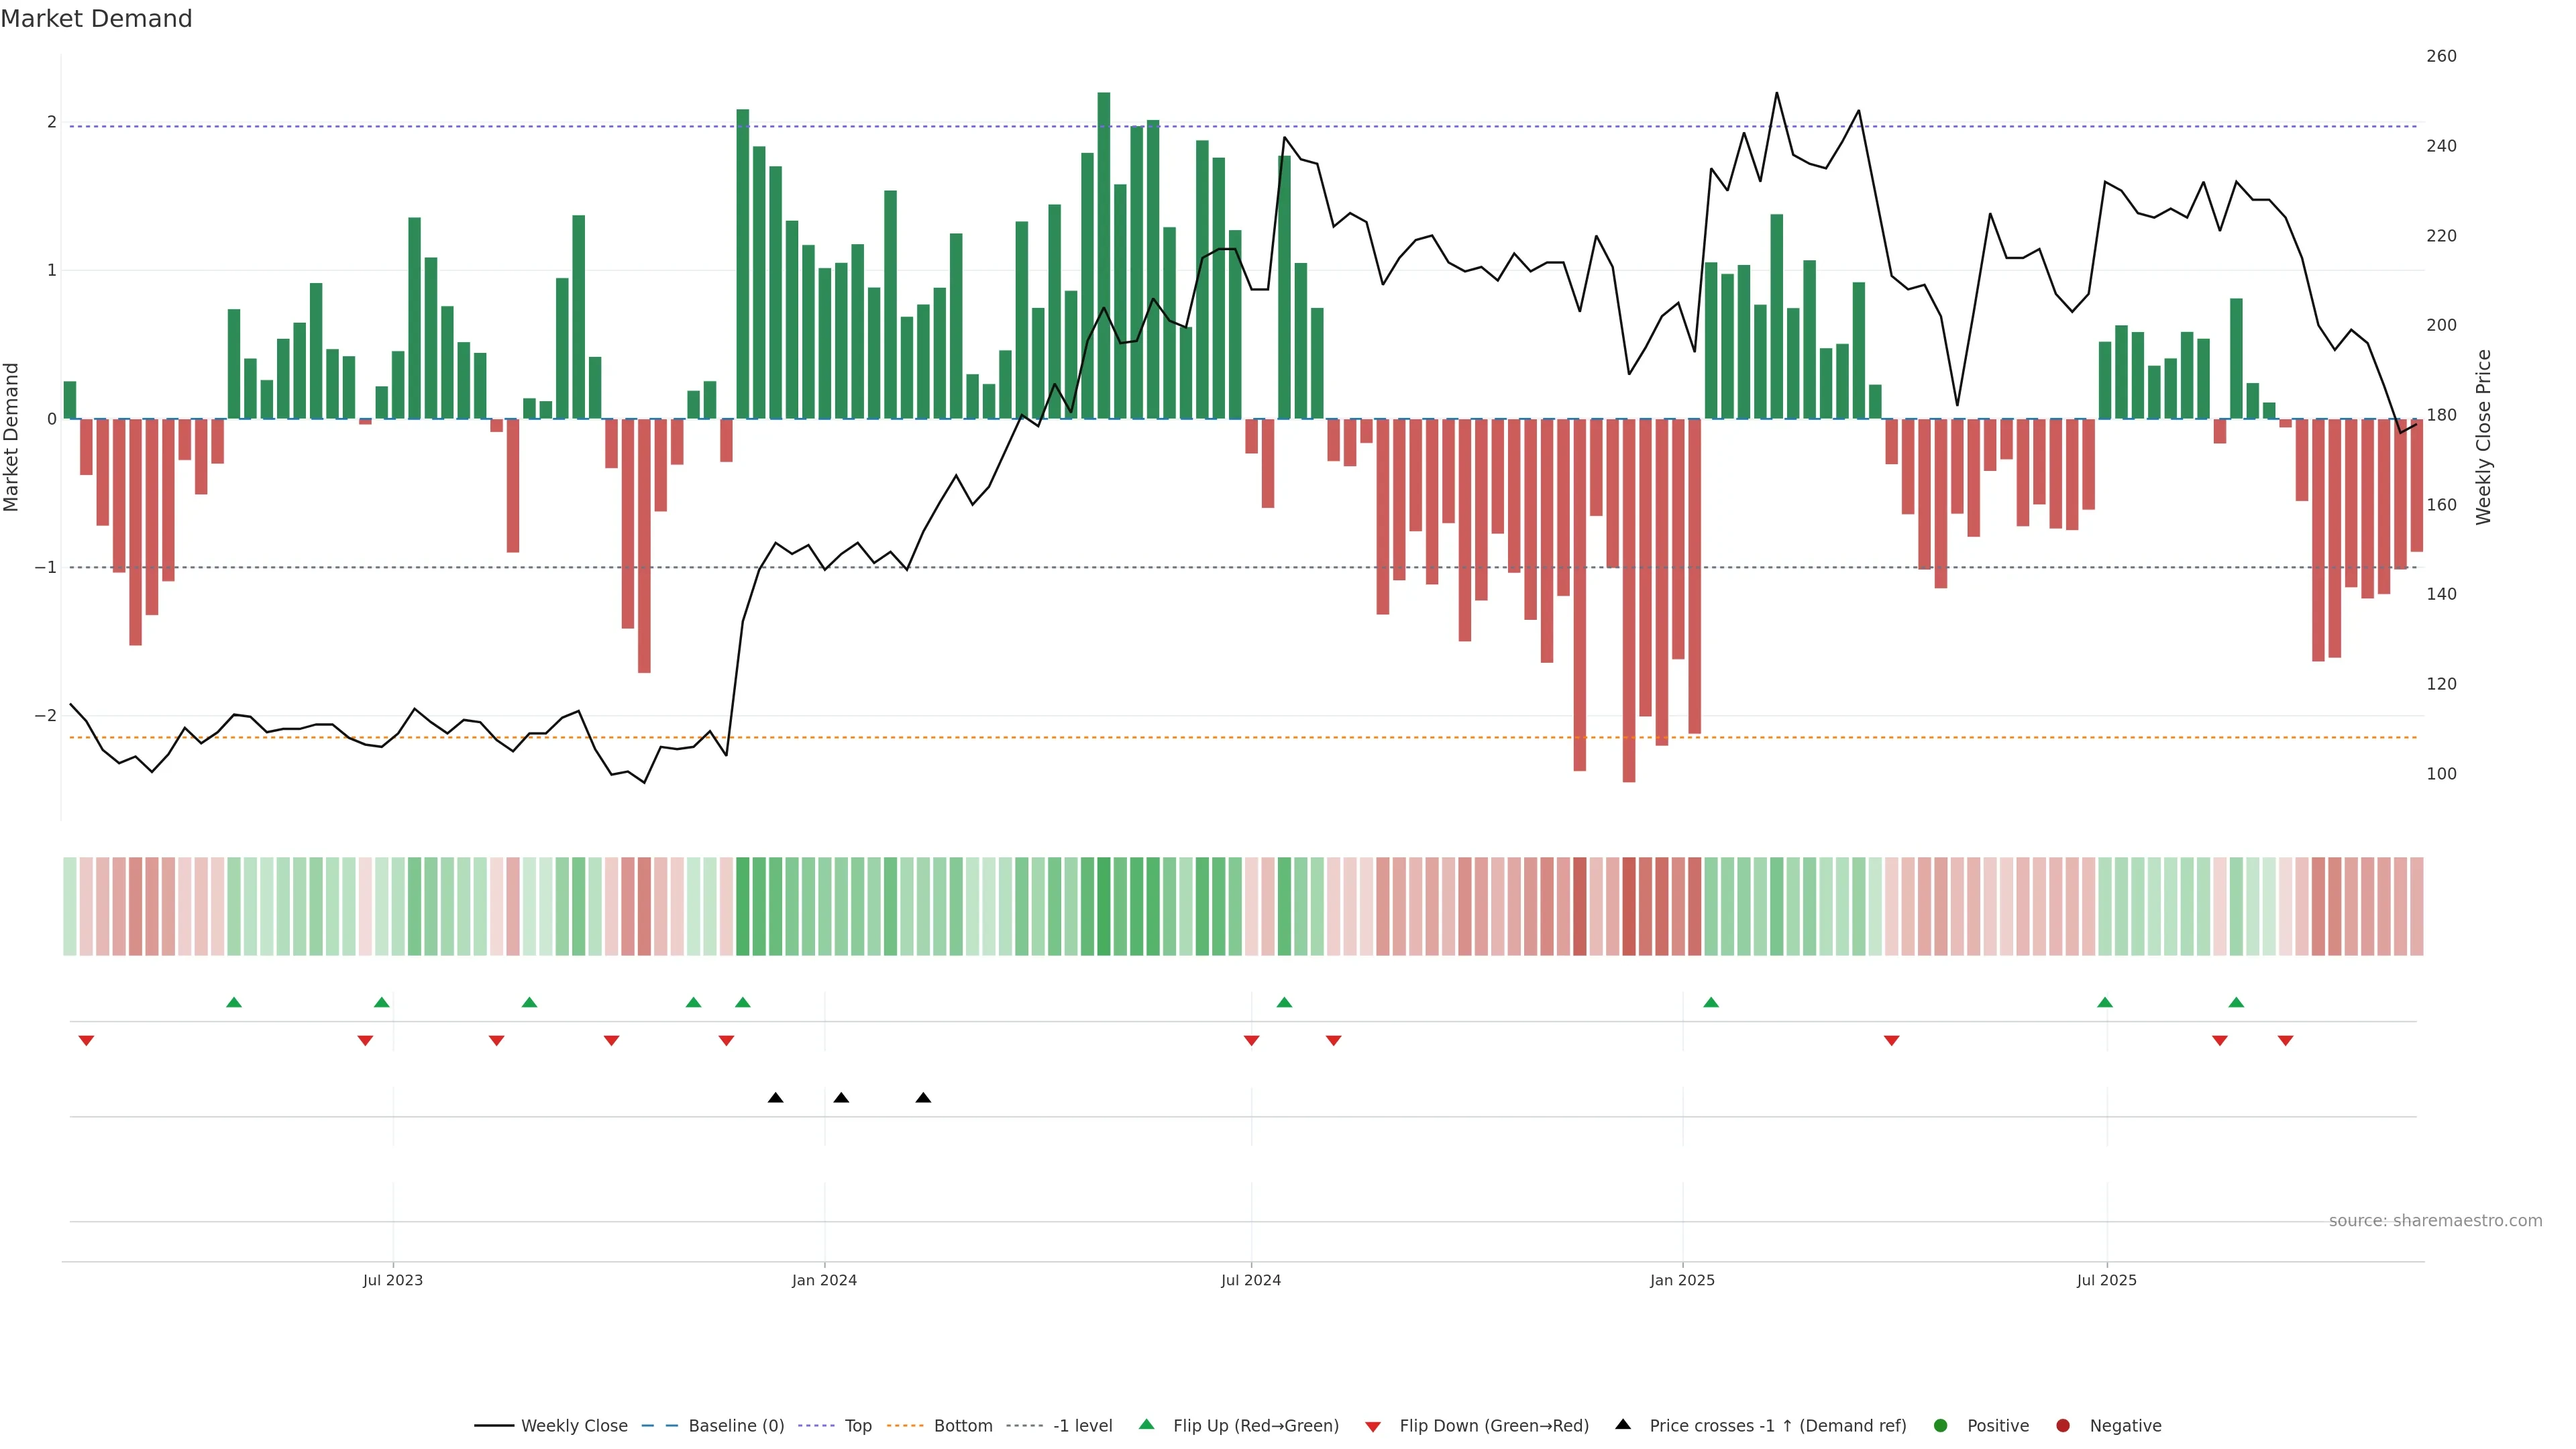2576x1449 pixels.
Task: Click the first black price-cross triangle marker
Action: (775, 1098)
